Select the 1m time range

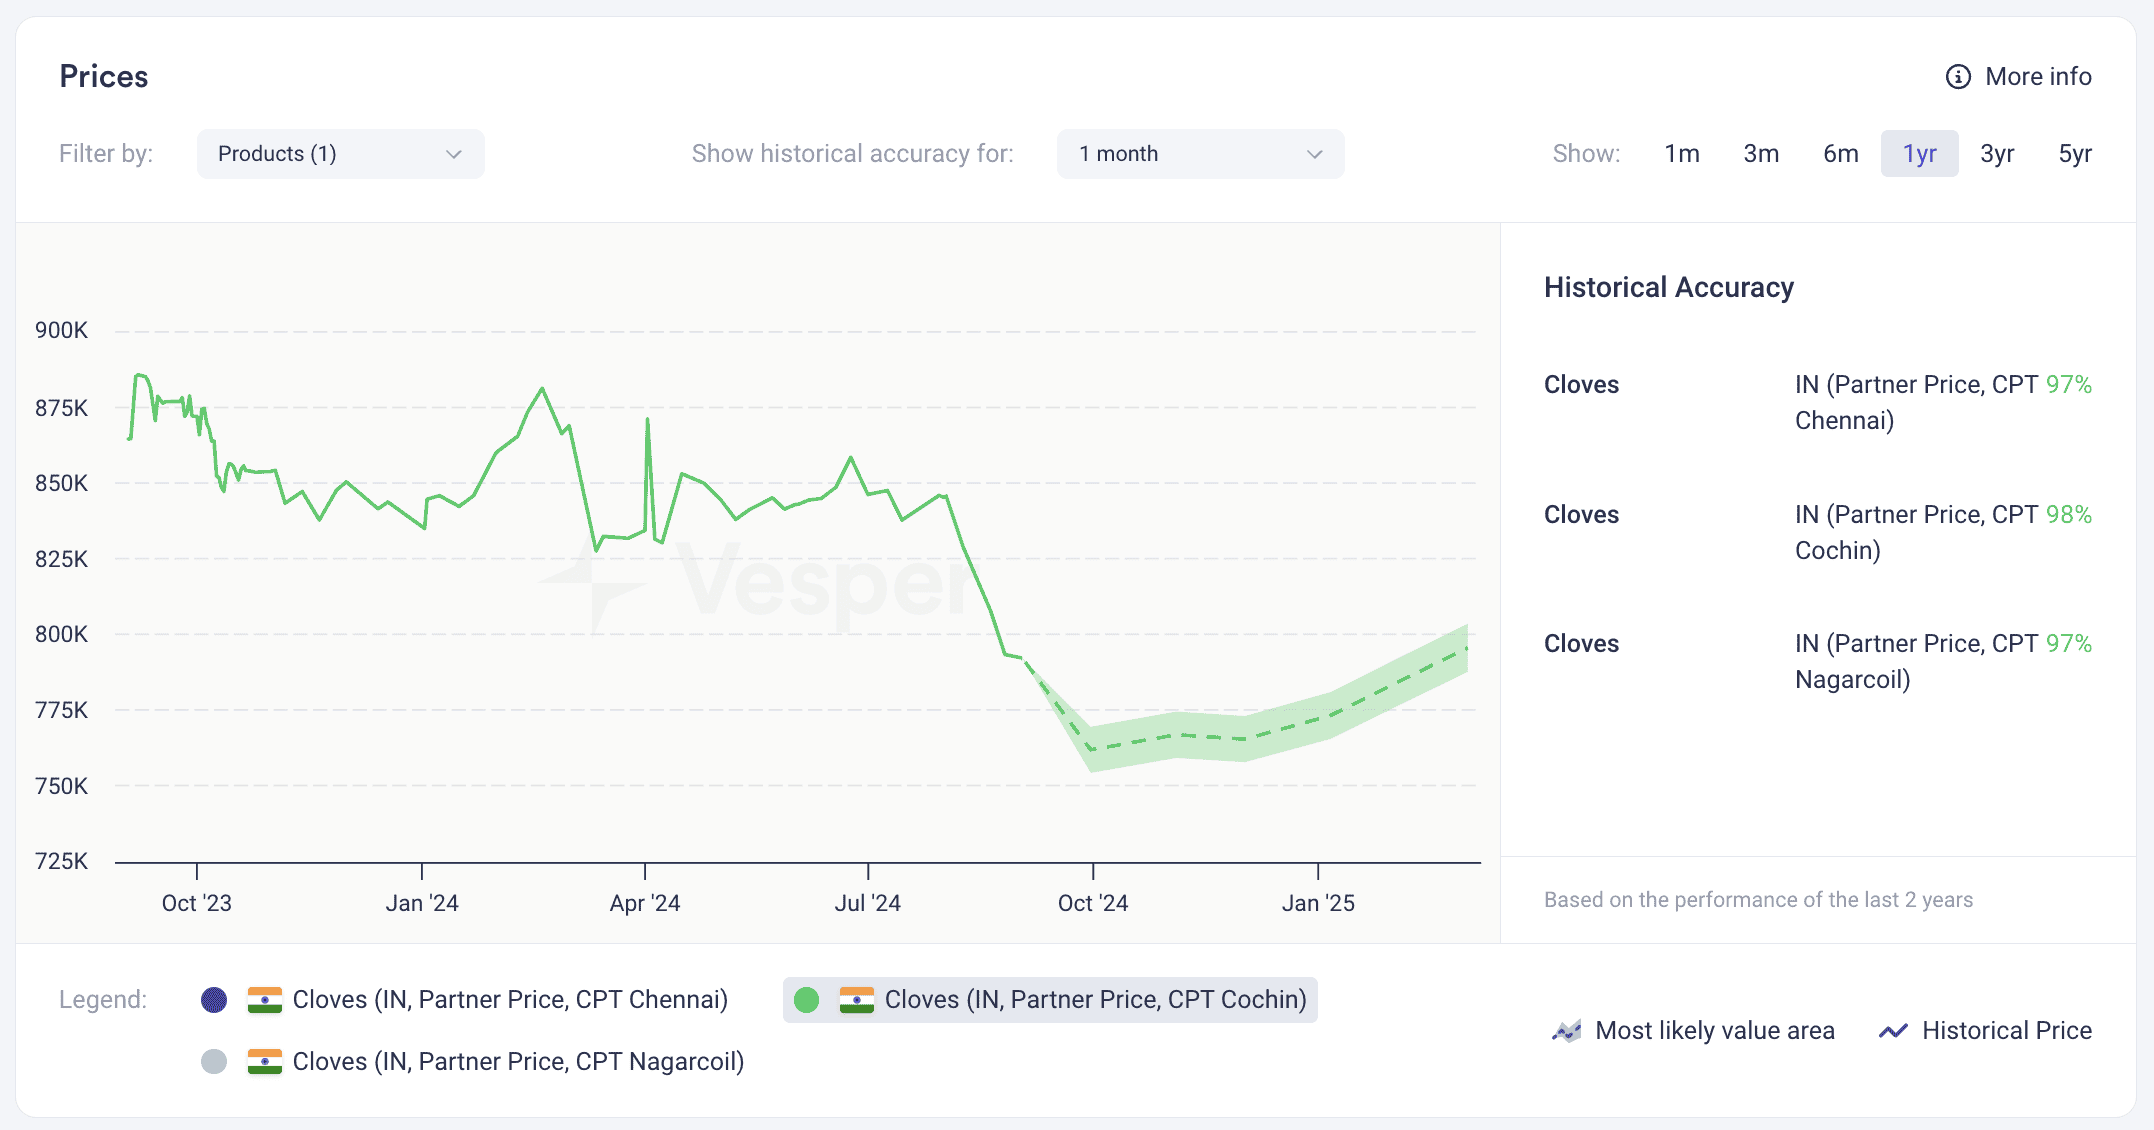point(1682,154)
